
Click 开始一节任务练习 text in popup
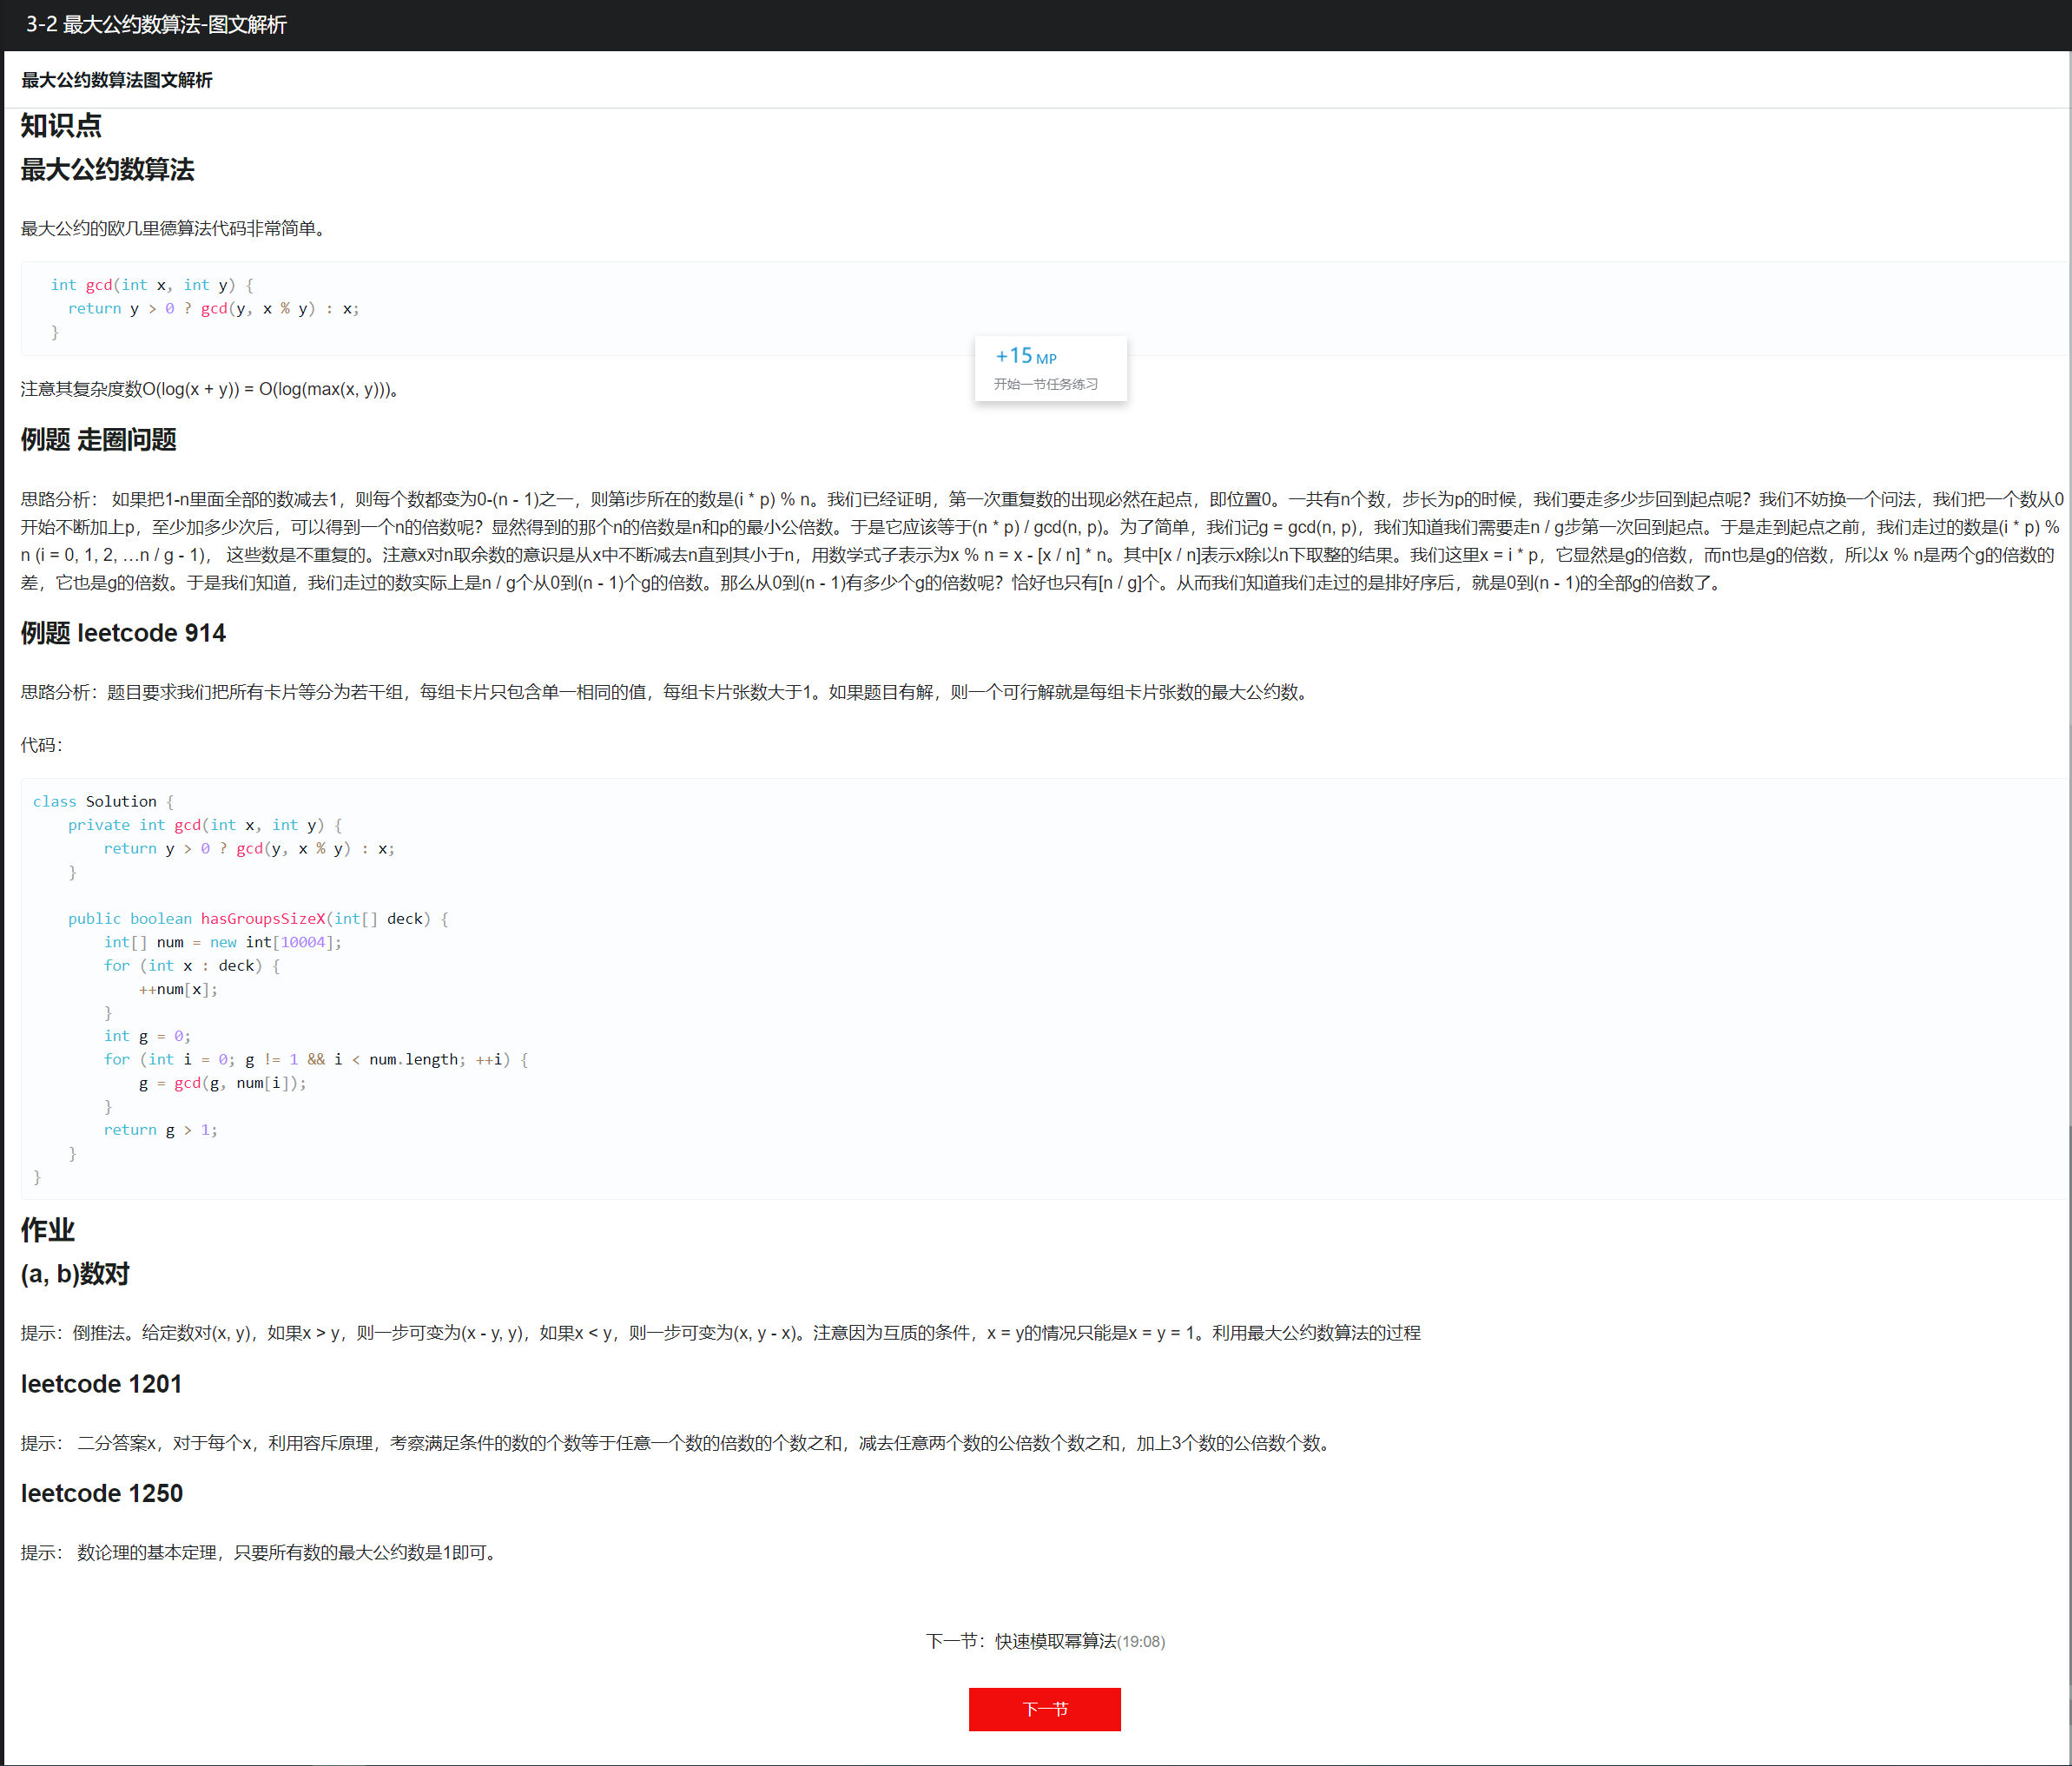pos(1045,384)
